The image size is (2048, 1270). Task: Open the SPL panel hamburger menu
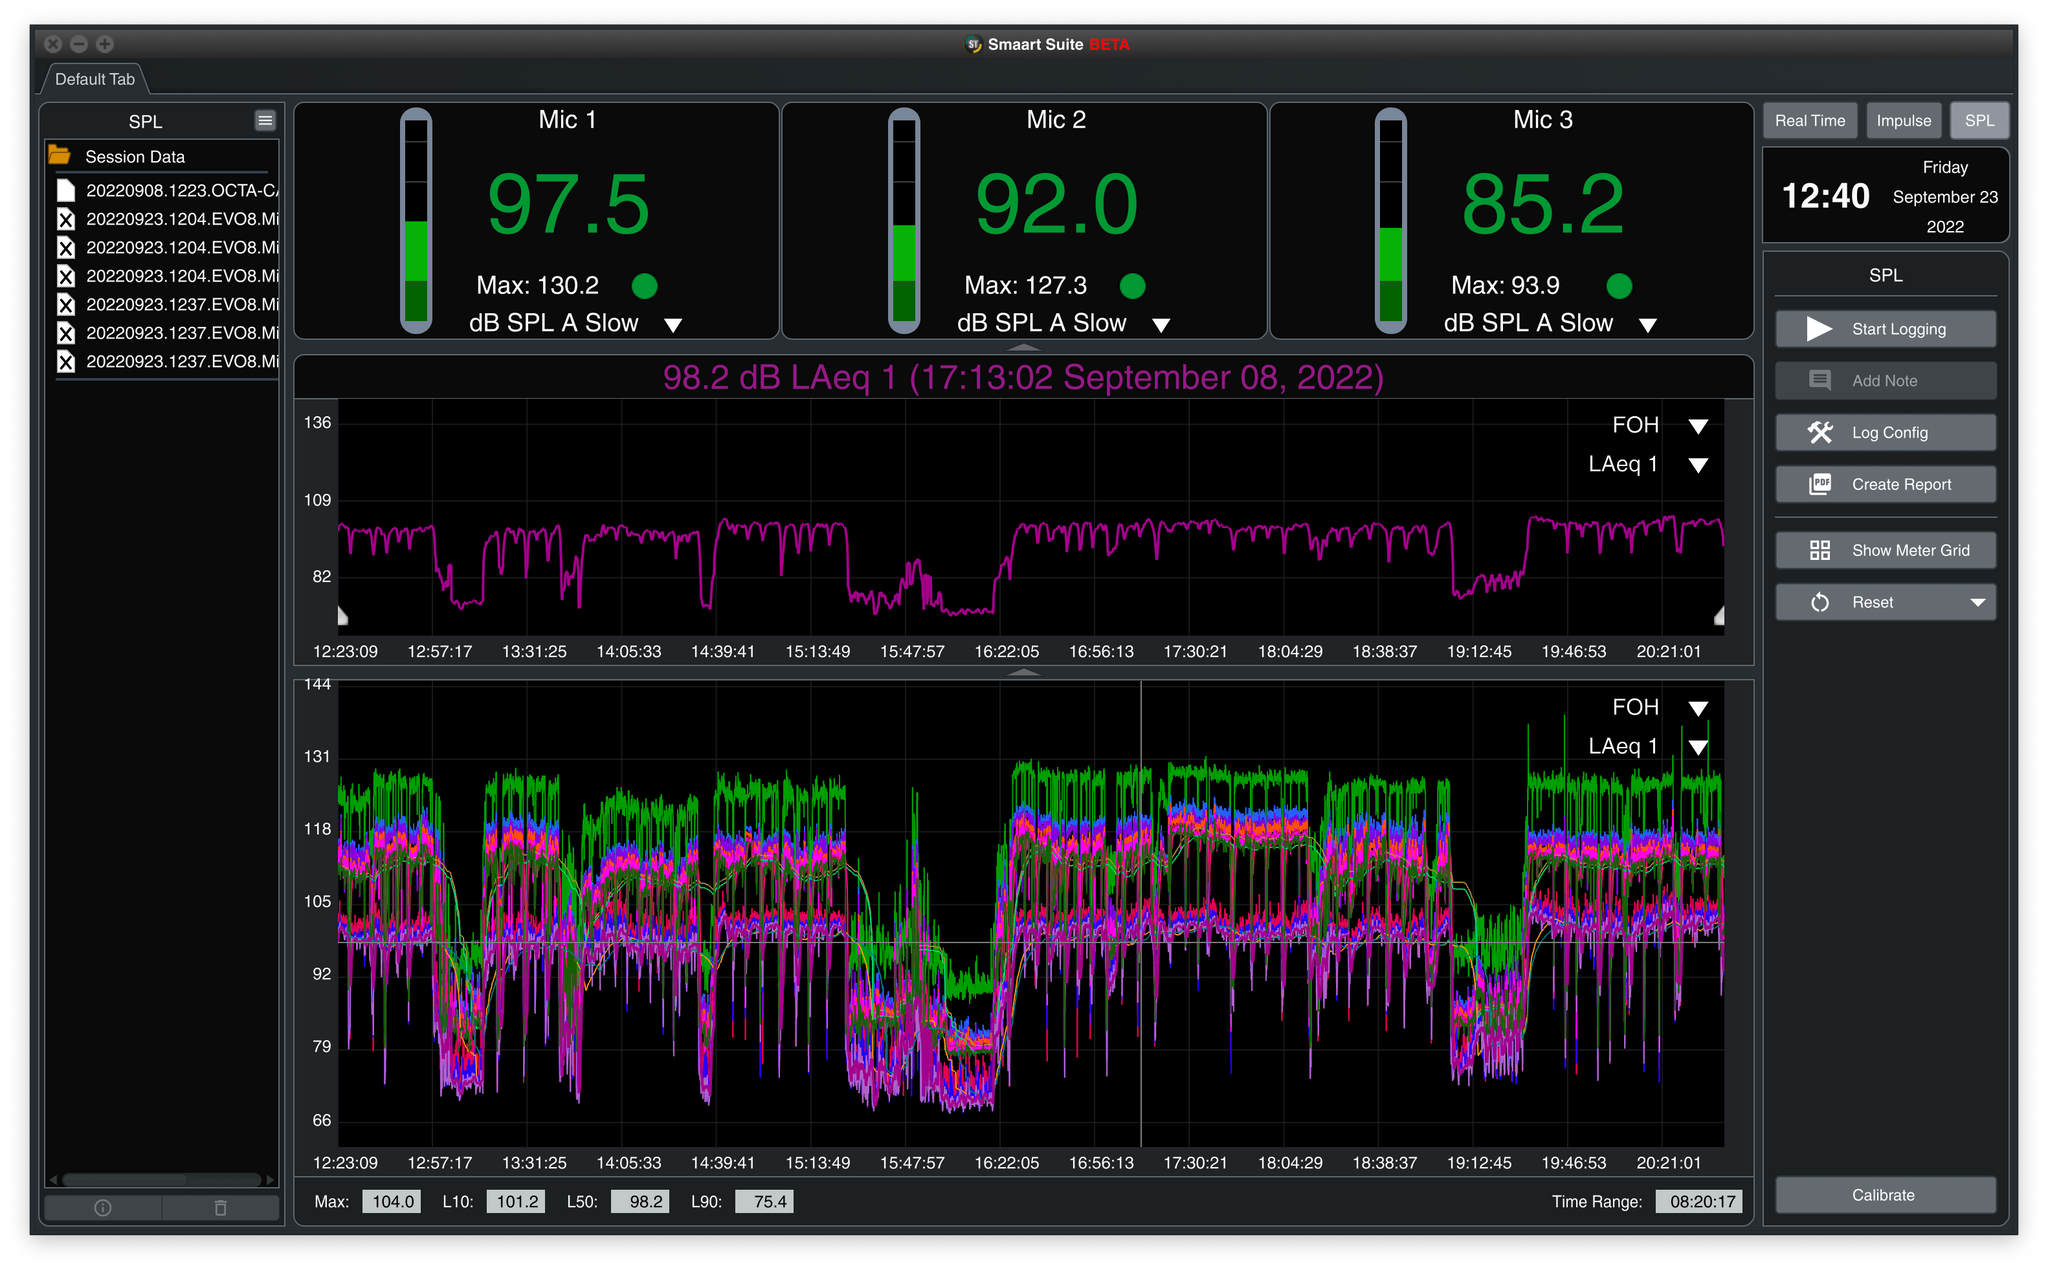pyautogui.click(x=264, y=120)
